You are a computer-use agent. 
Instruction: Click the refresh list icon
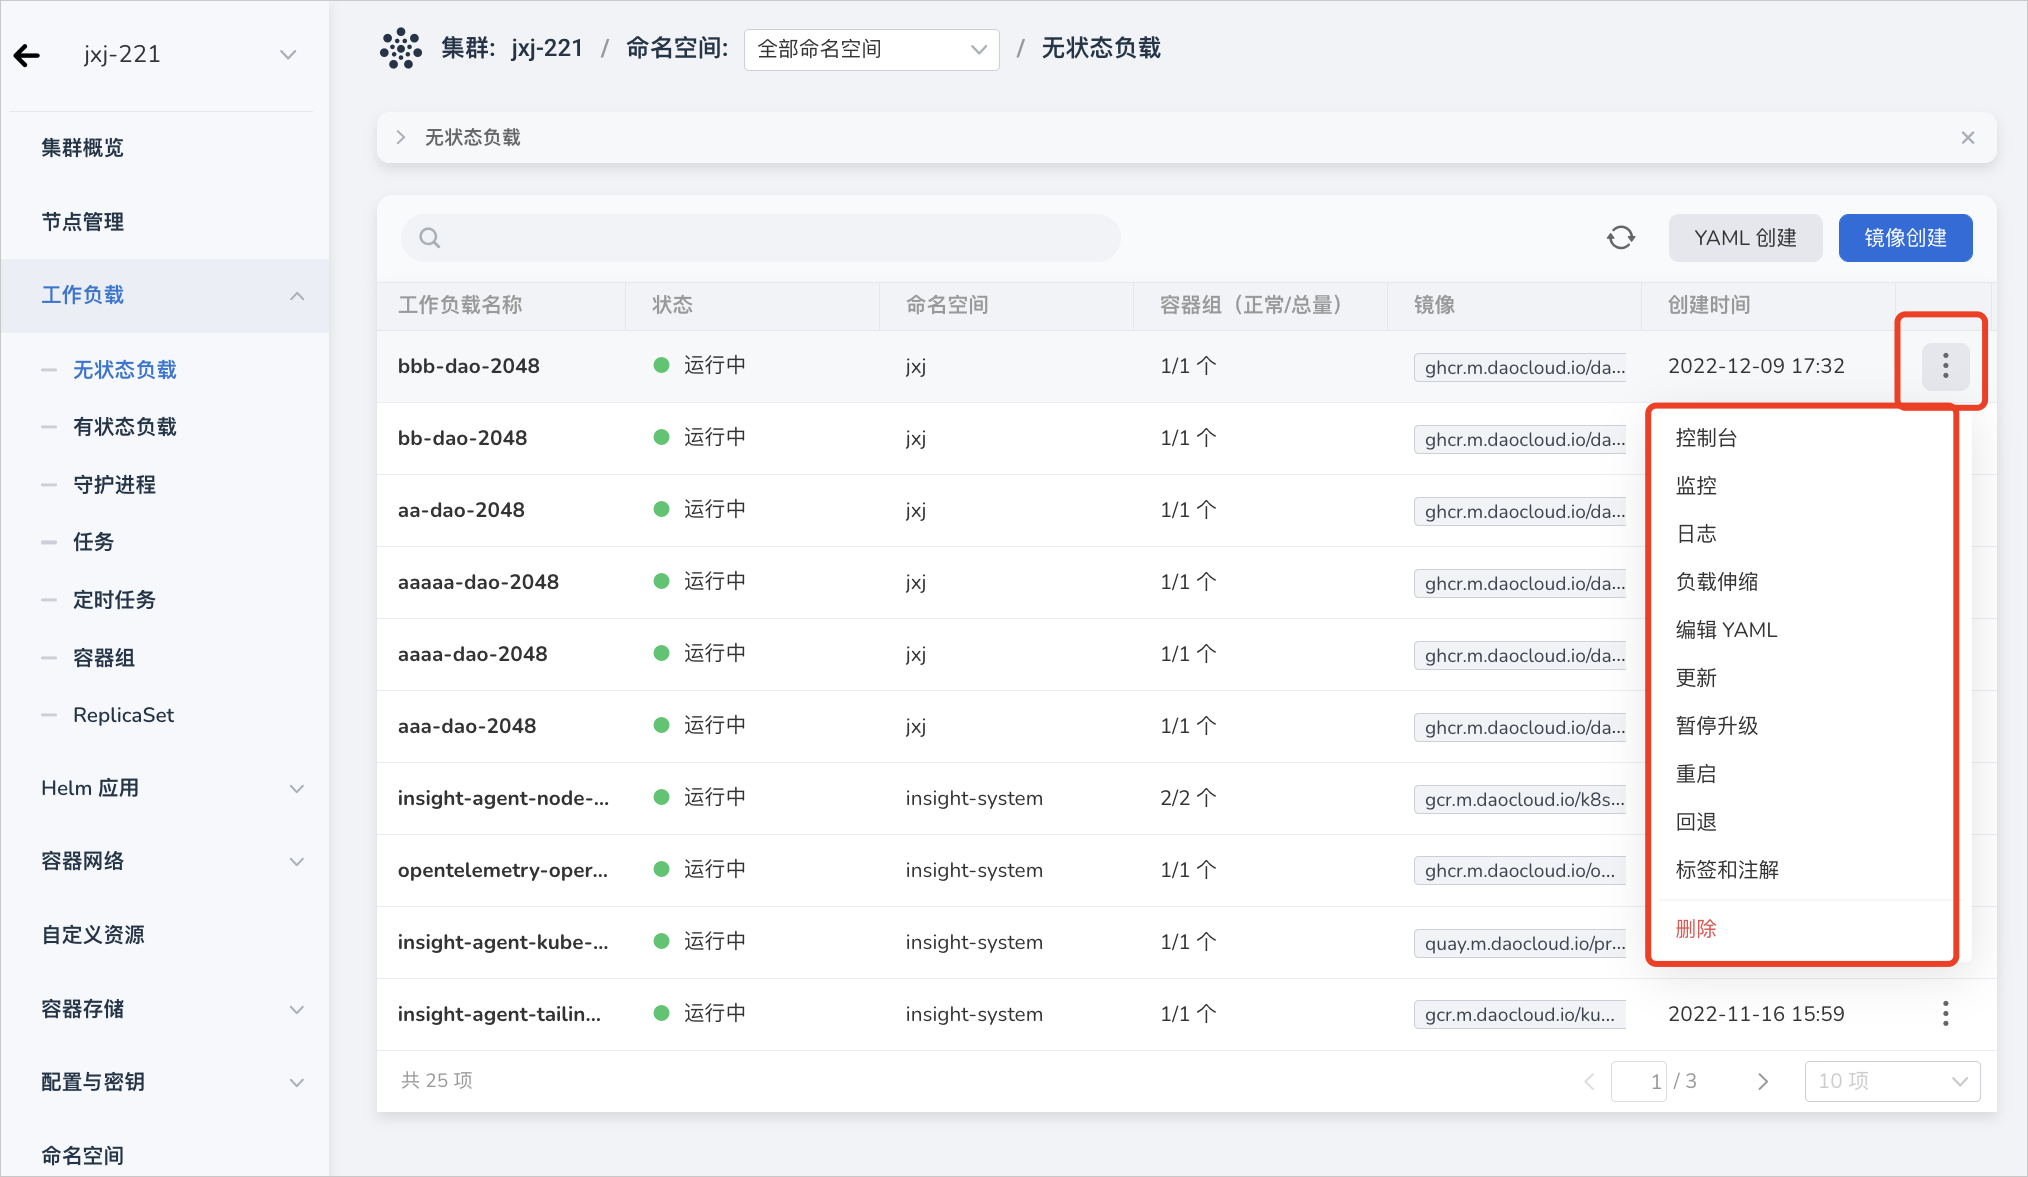[x=1620, y=238]
